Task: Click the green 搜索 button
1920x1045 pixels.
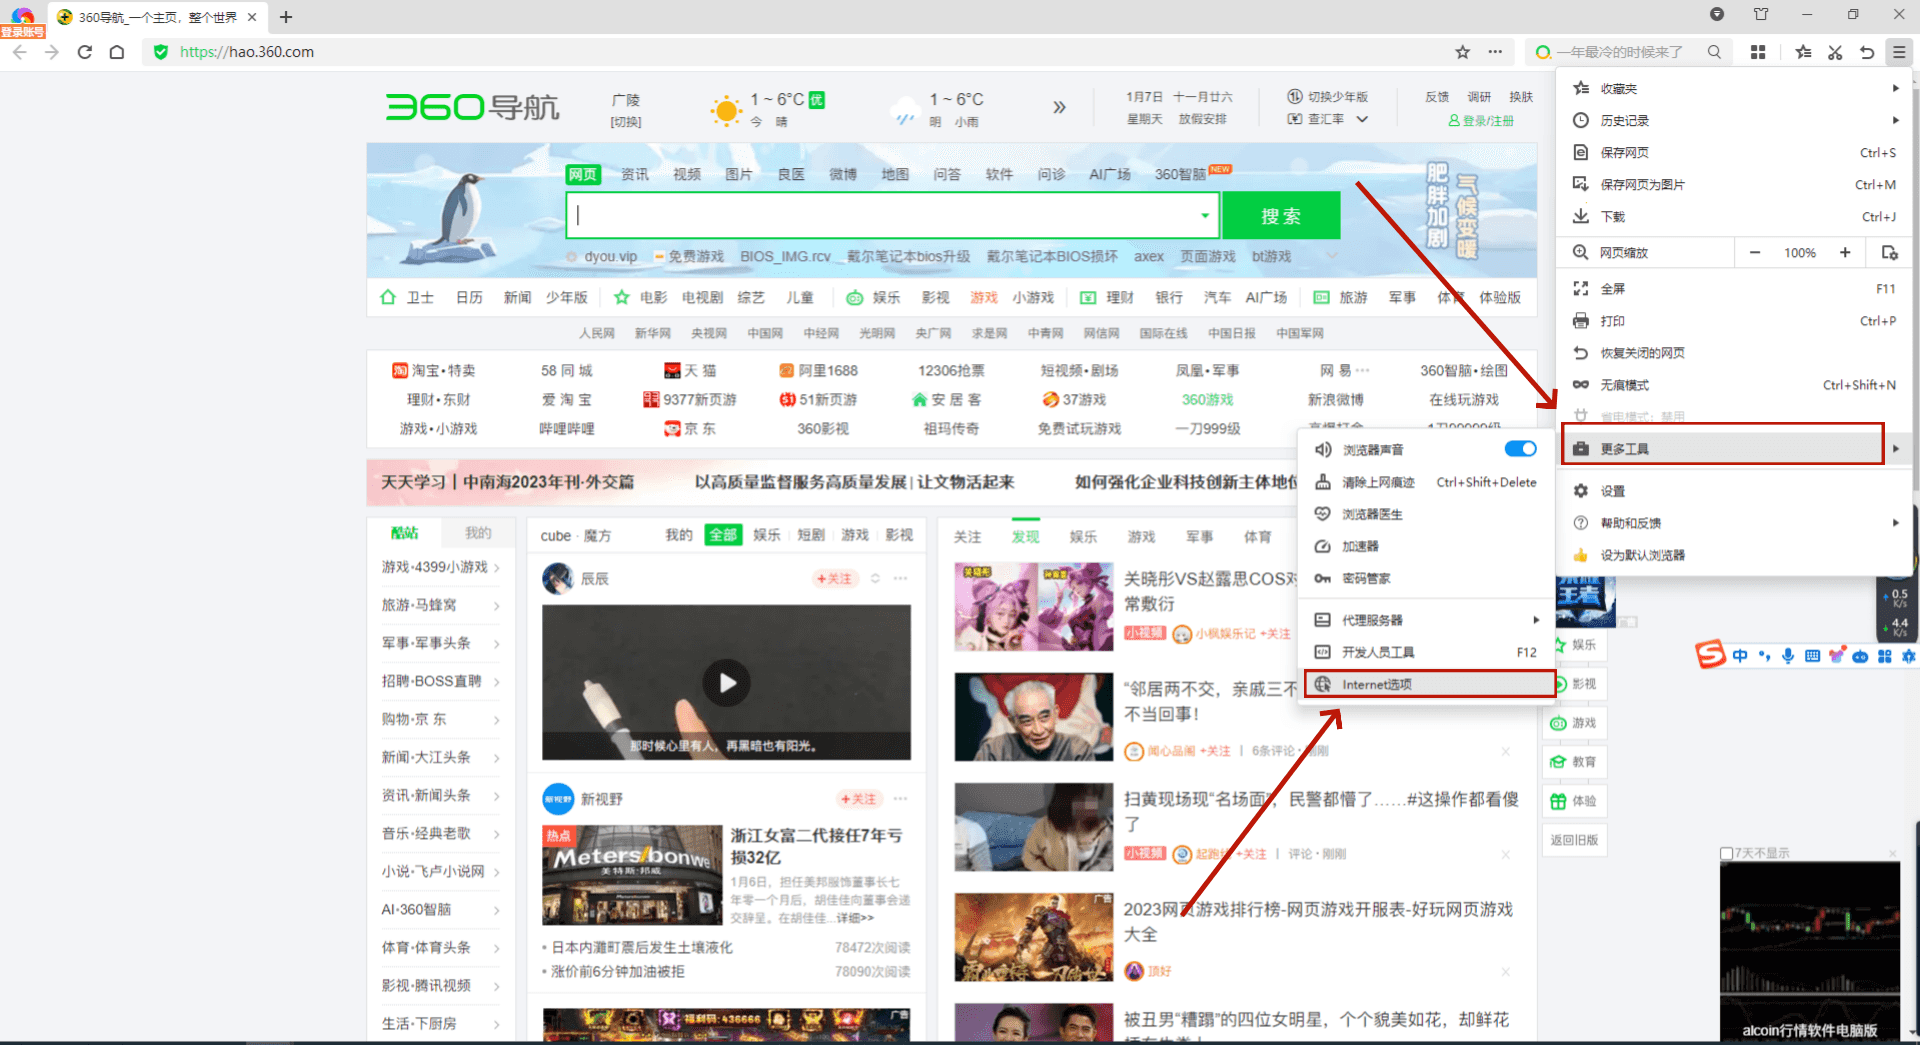Action: pyautogui.click(x=1281, y=215)
